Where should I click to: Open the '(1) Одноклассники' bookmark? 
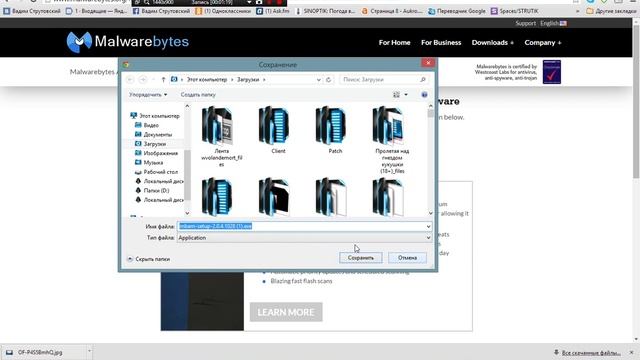pyautogui.click(x=223, y=11)
